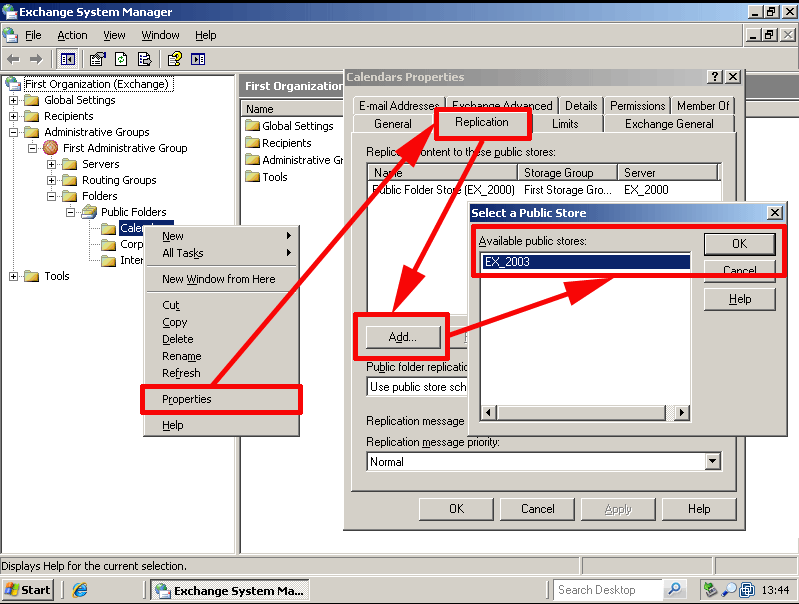This screenshot has width=799, height=604.
Task: Select the Public Folder Store (EX_2000) row
Action: (x=544, y=190)
